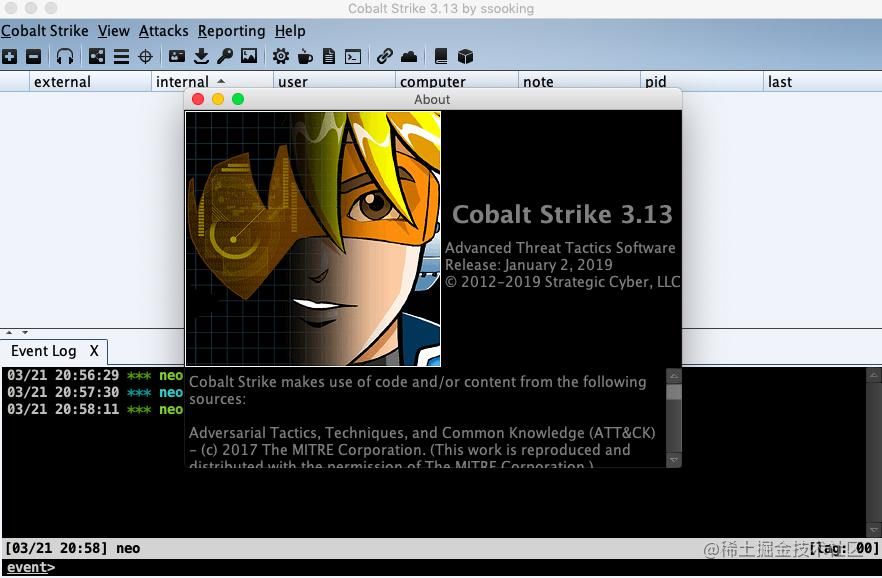Click the Event Log scrollbar up arrow
The width and height of the screenshot is (882, 578).
[x=874, y=375]
